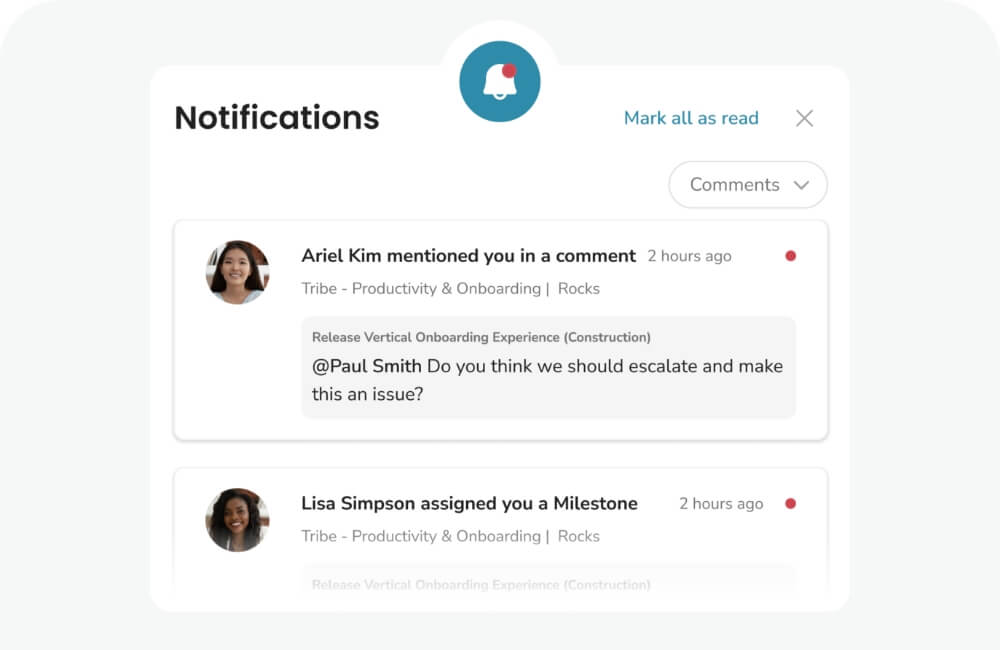
Task: Click the X to dismiss the notifications panel
Action: pos(804,118)
